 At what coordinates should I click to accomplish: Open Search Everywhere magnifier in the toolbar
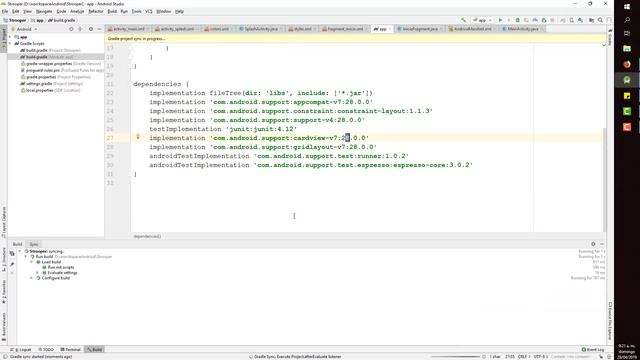pyautogui.click(x=600, y=20)
